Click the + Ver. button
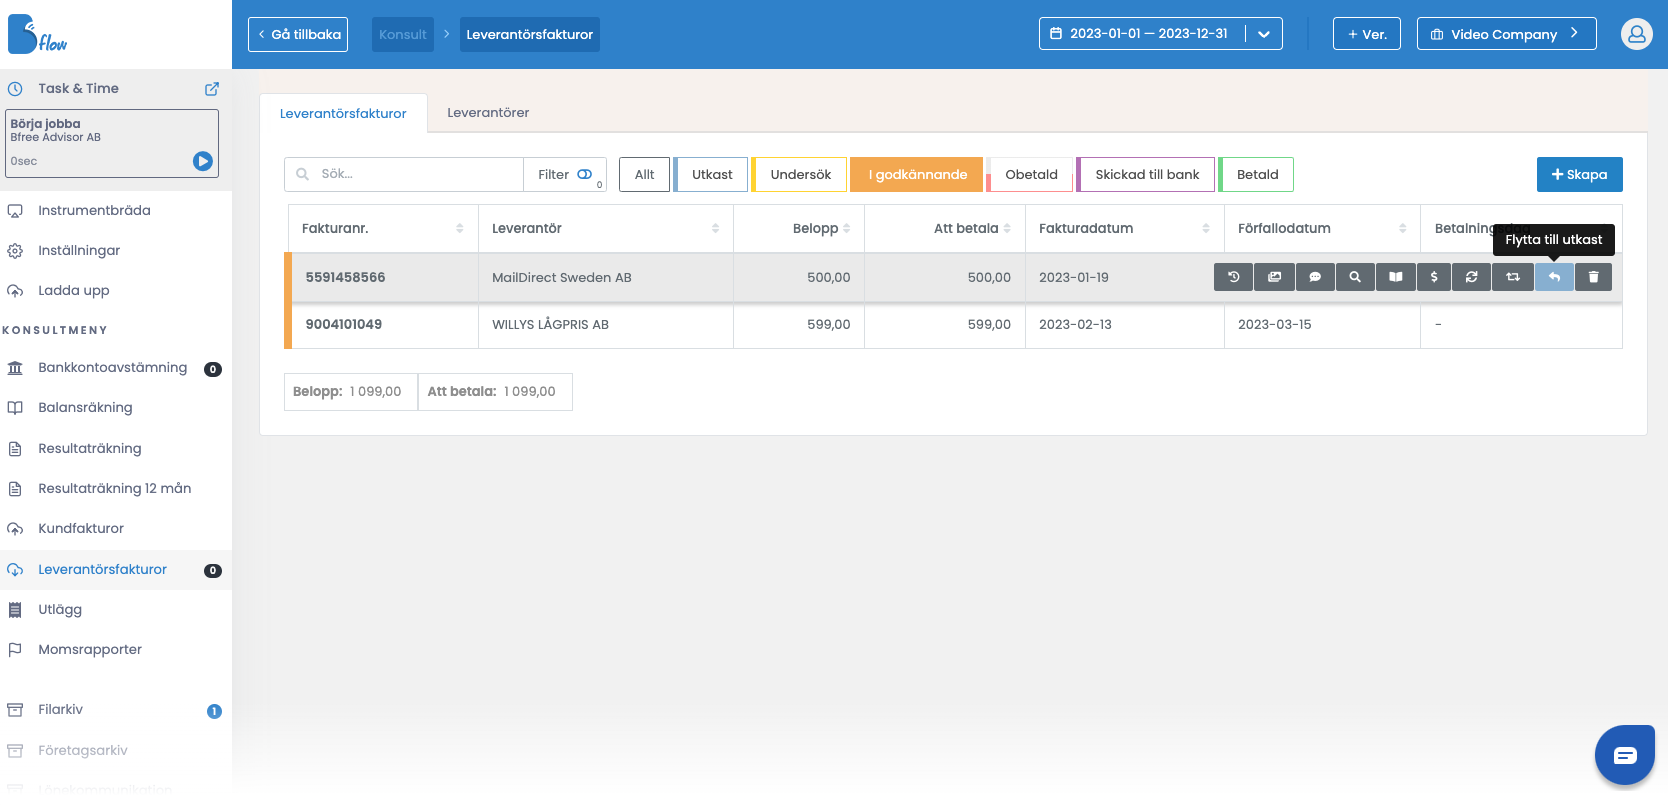1668x805 pixels. (x=1367, y=34)
